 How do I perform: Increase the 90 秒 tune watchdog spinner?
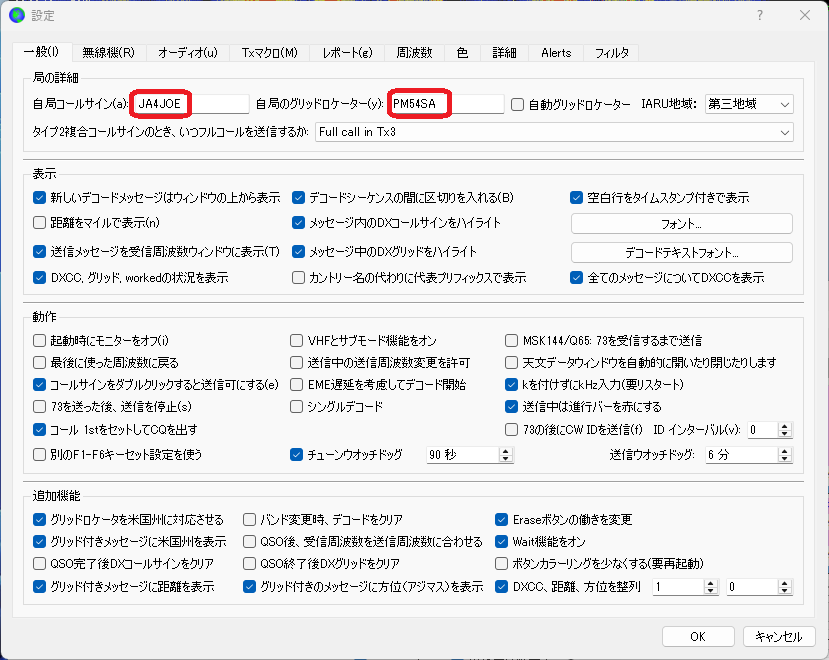(506, 451)
